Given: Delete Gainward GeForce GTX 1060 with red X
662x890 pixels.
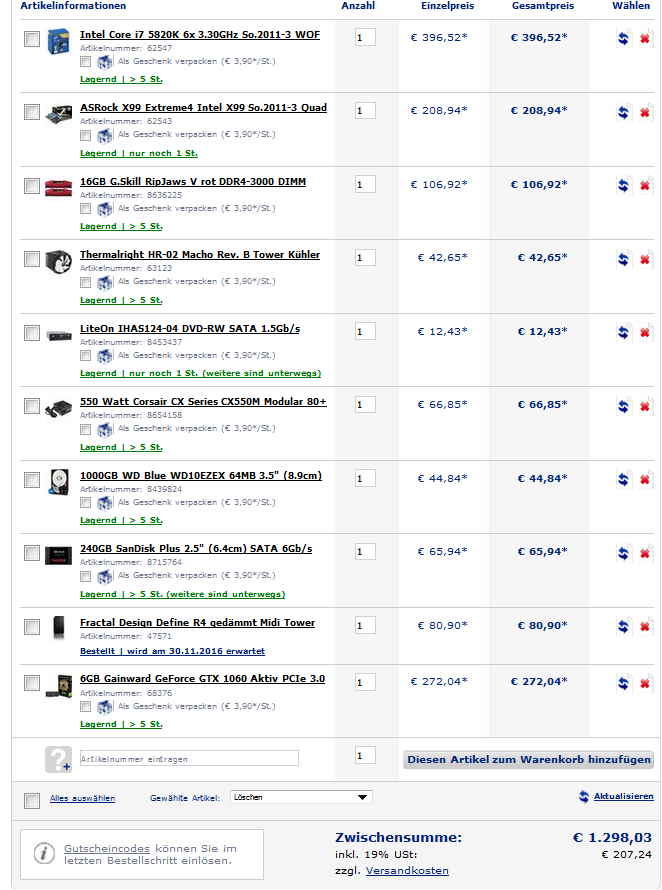Looking at the screenshot, I should (645, 683).
